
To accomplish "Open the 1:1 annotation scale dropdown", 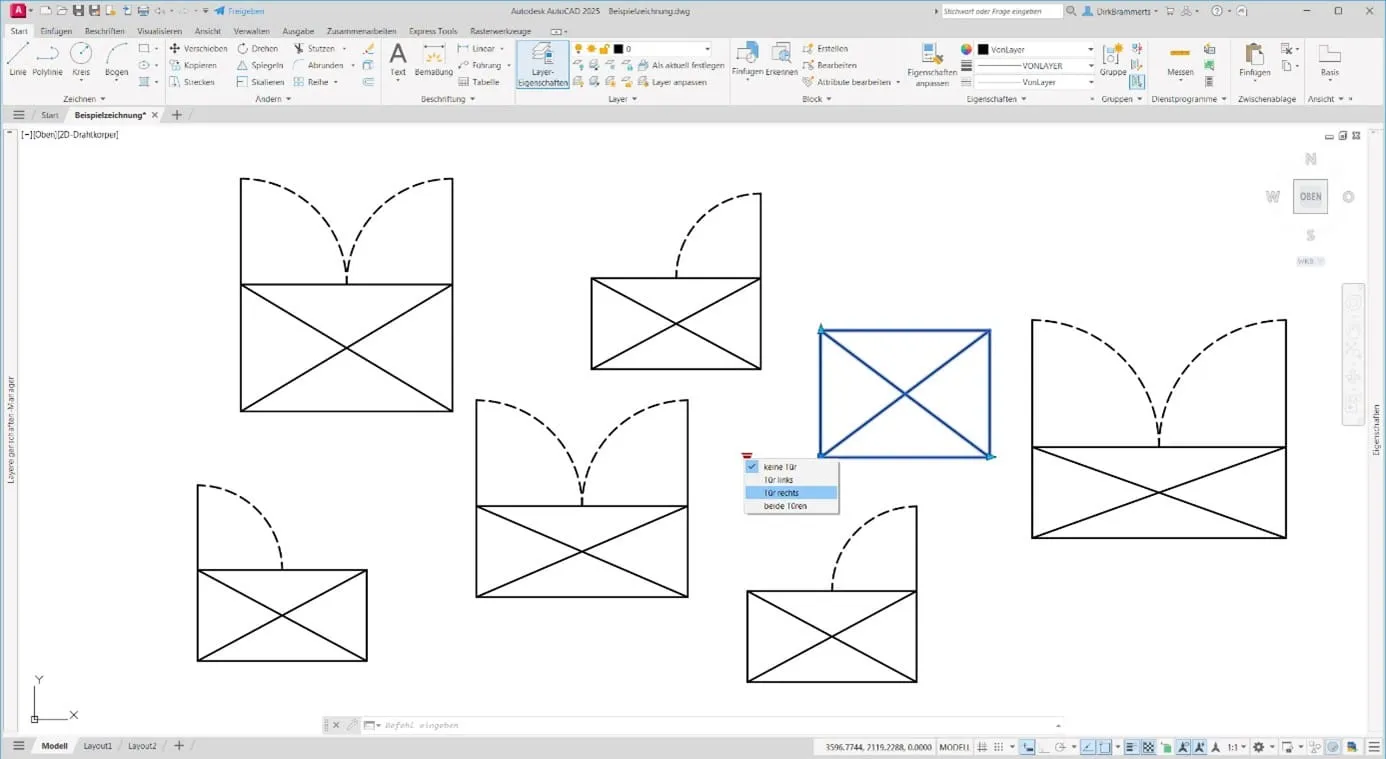I will coord(1238,747).
